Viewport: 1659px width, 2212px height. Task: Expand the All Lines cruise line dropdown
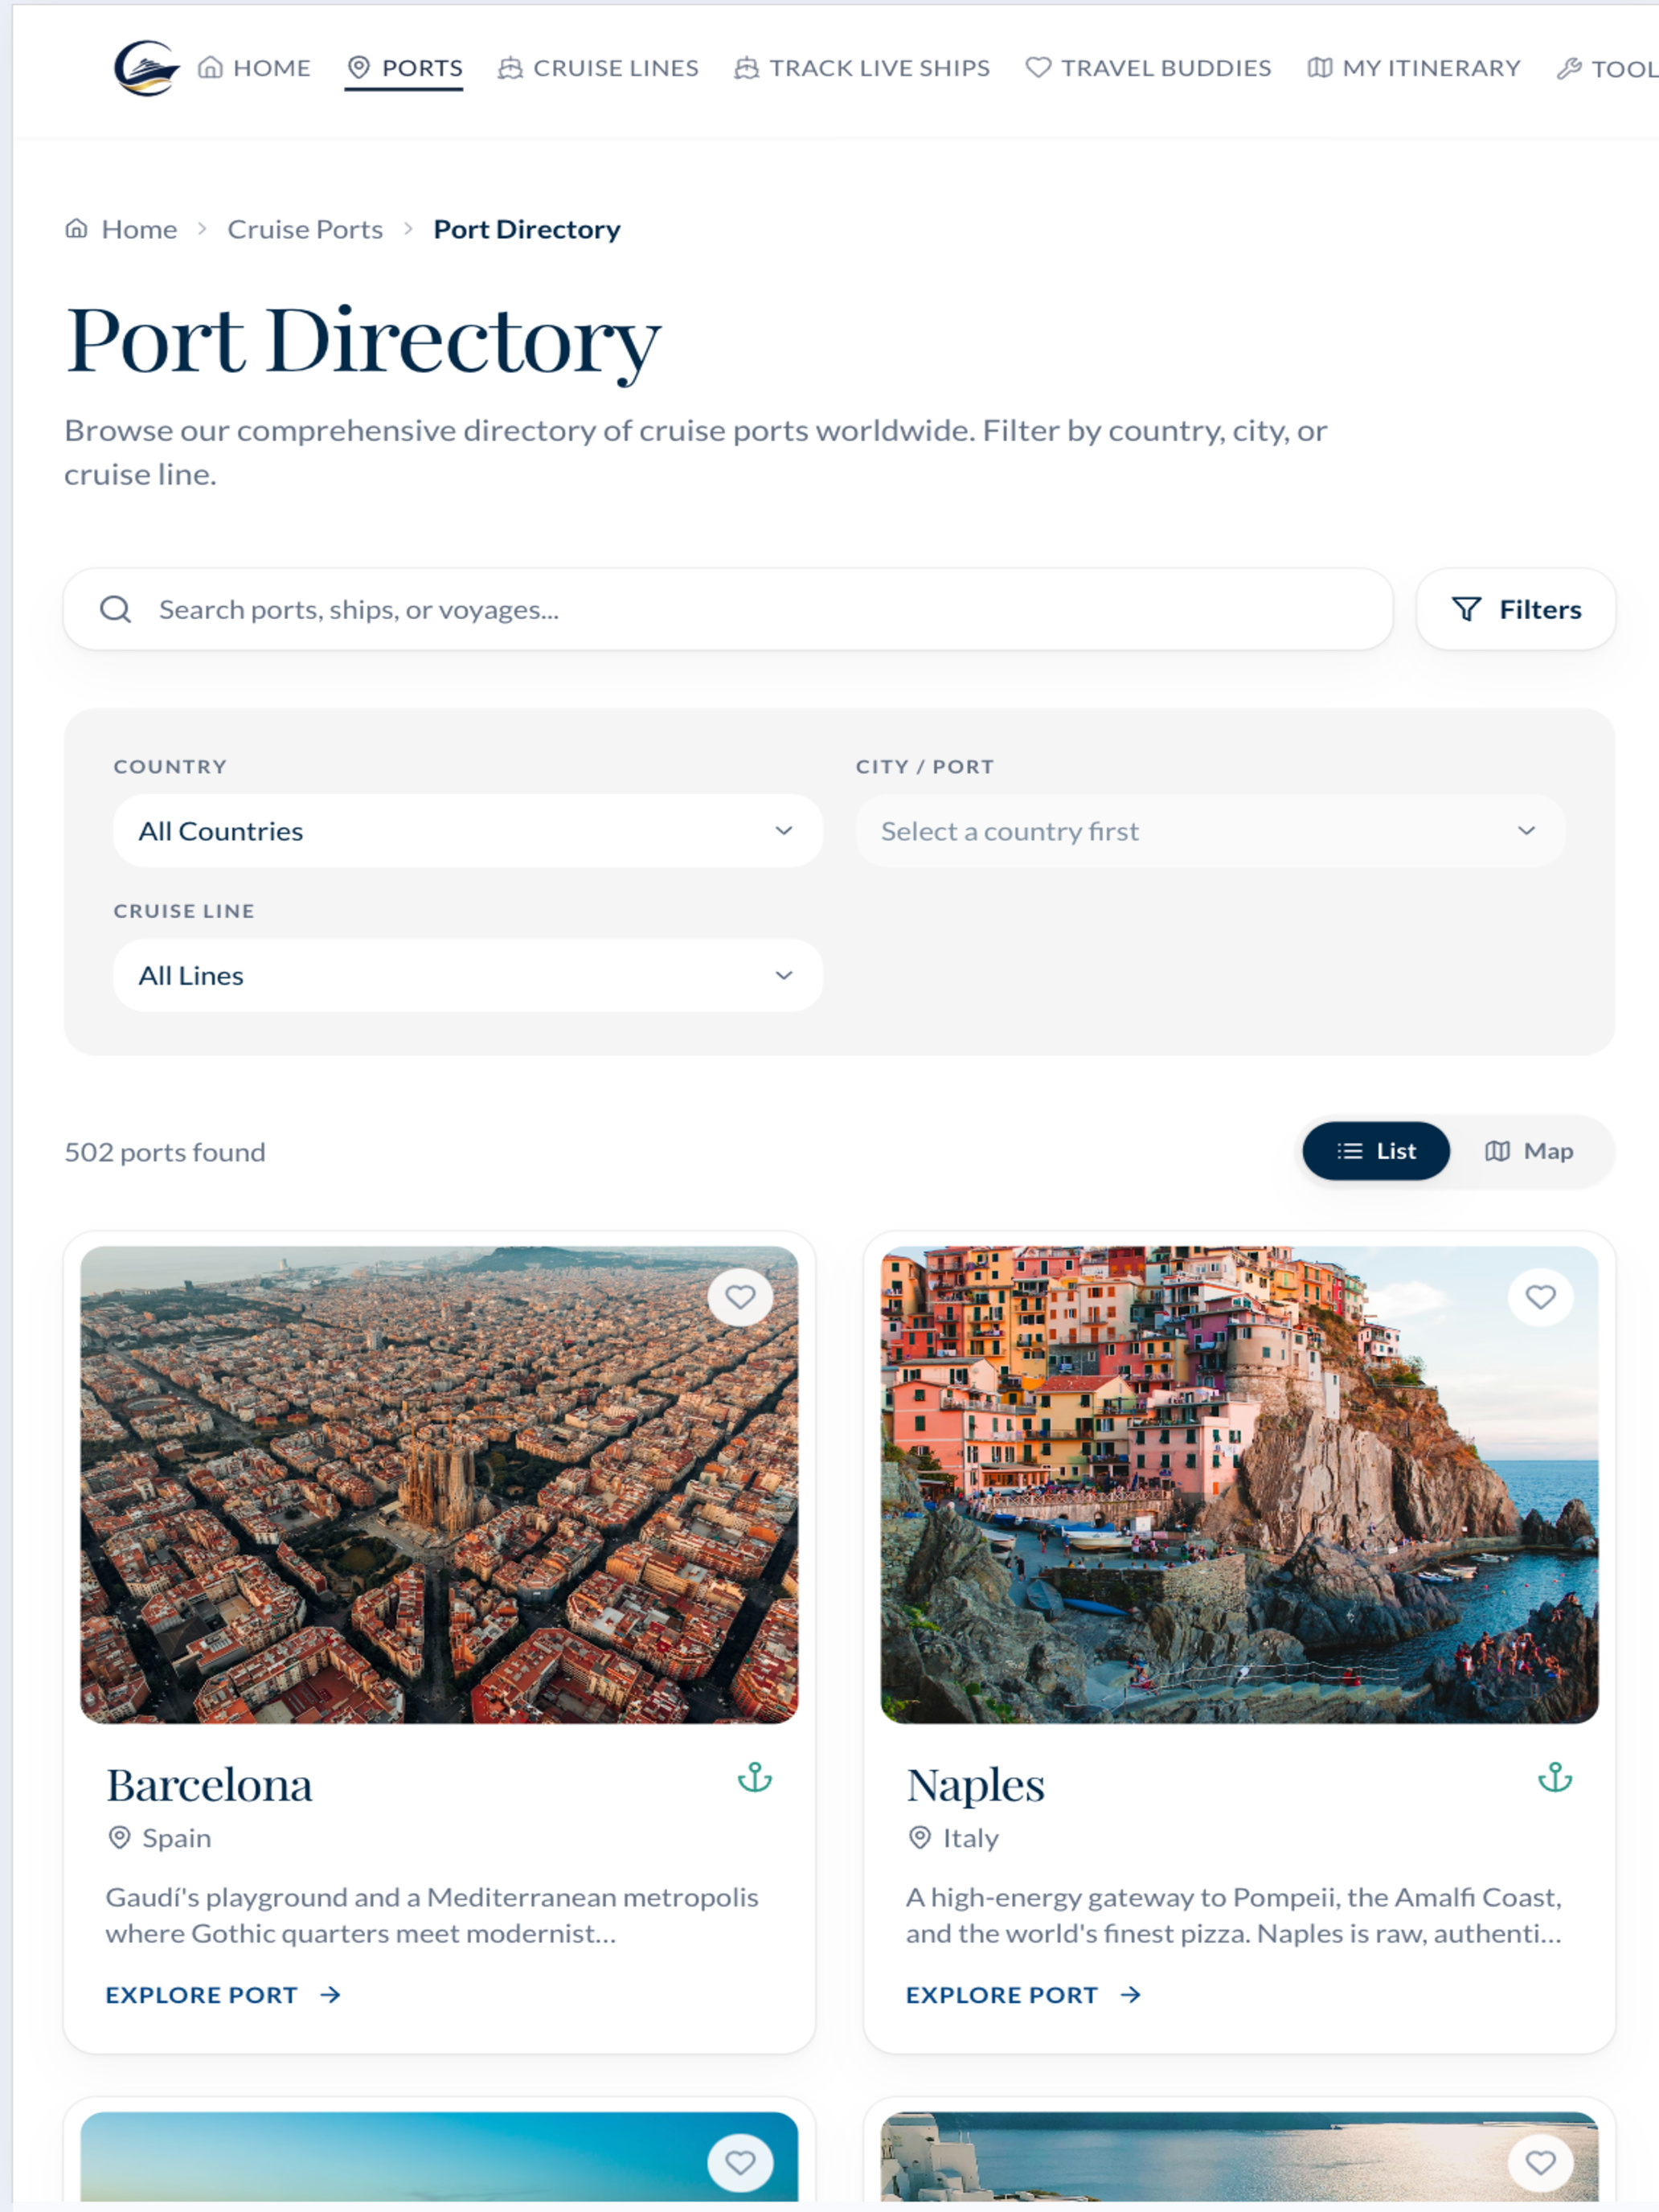tap(468, 975)
